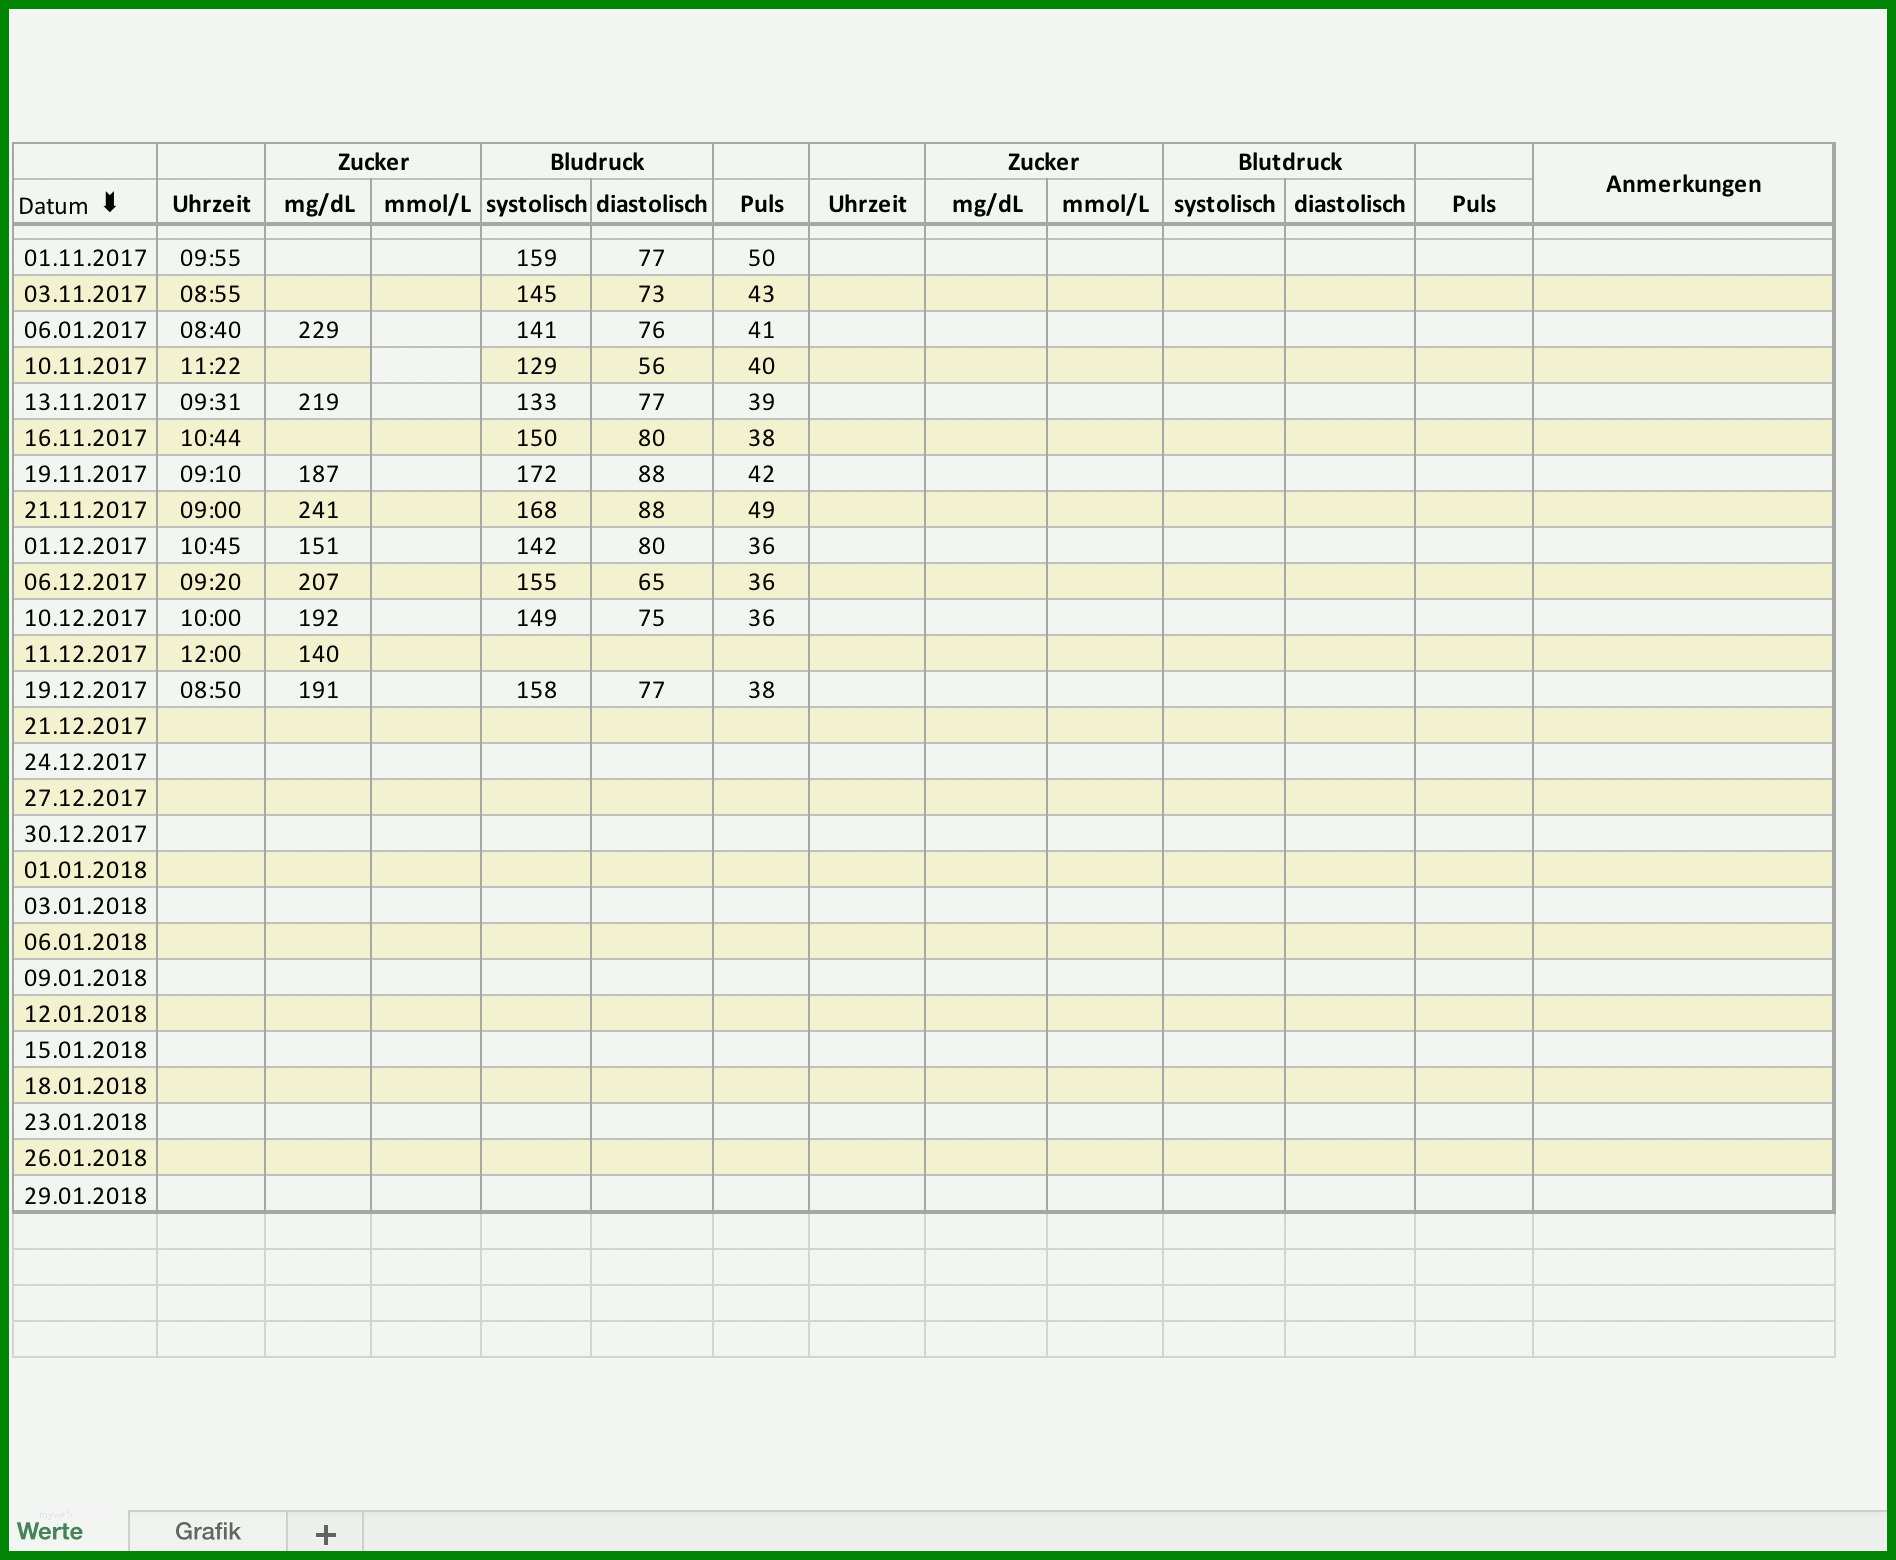The image size is (1896, 1560).
Task: Select date cell 21.11.2017
Action: click(x=85, y=510)
